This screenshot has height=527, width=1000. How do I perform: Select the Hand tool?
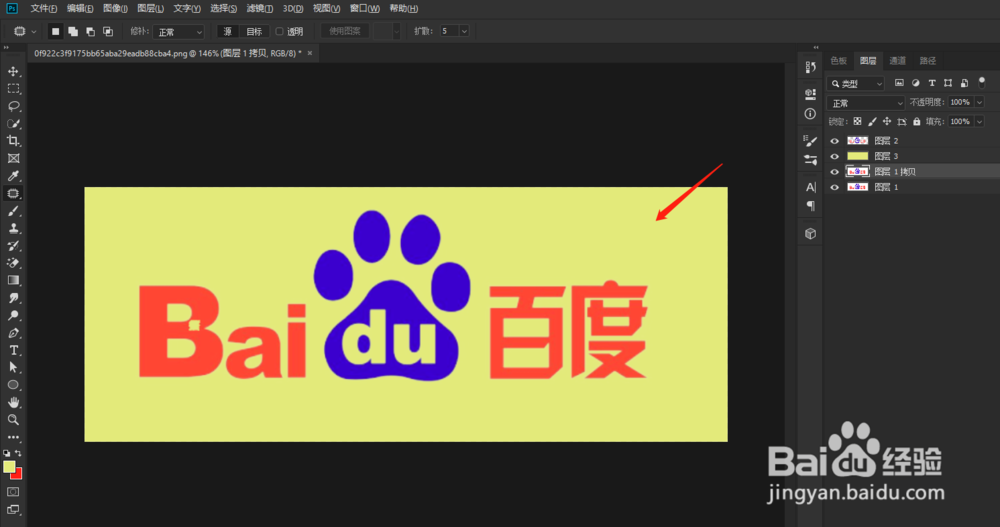(x=13, y=403)
